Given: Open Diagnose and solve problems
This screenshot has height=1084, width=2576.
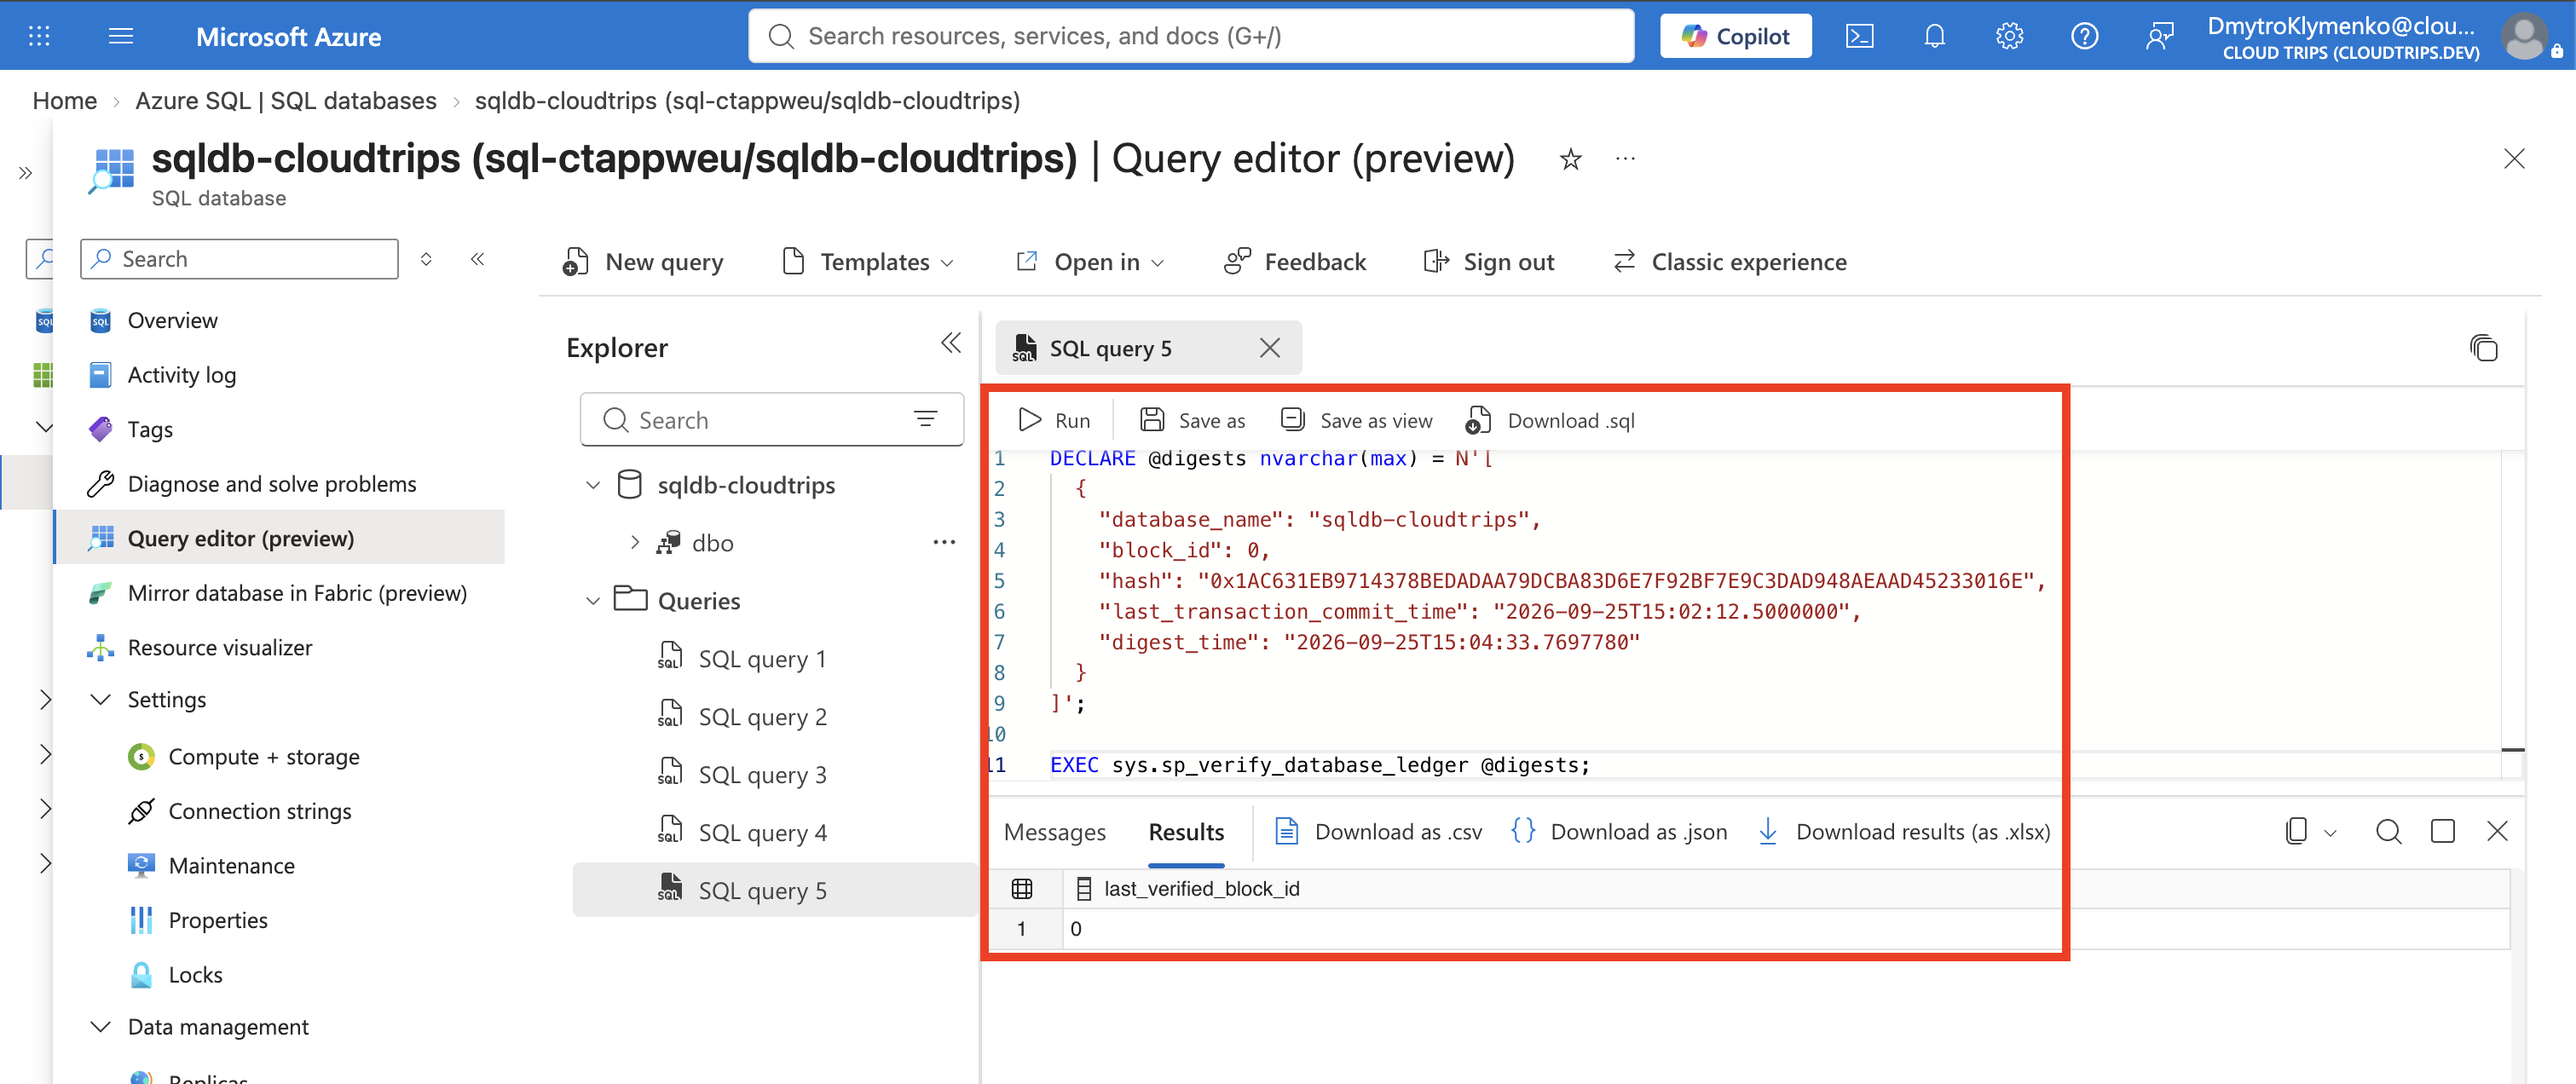Looking at the screenshot, I should point(272,484).
